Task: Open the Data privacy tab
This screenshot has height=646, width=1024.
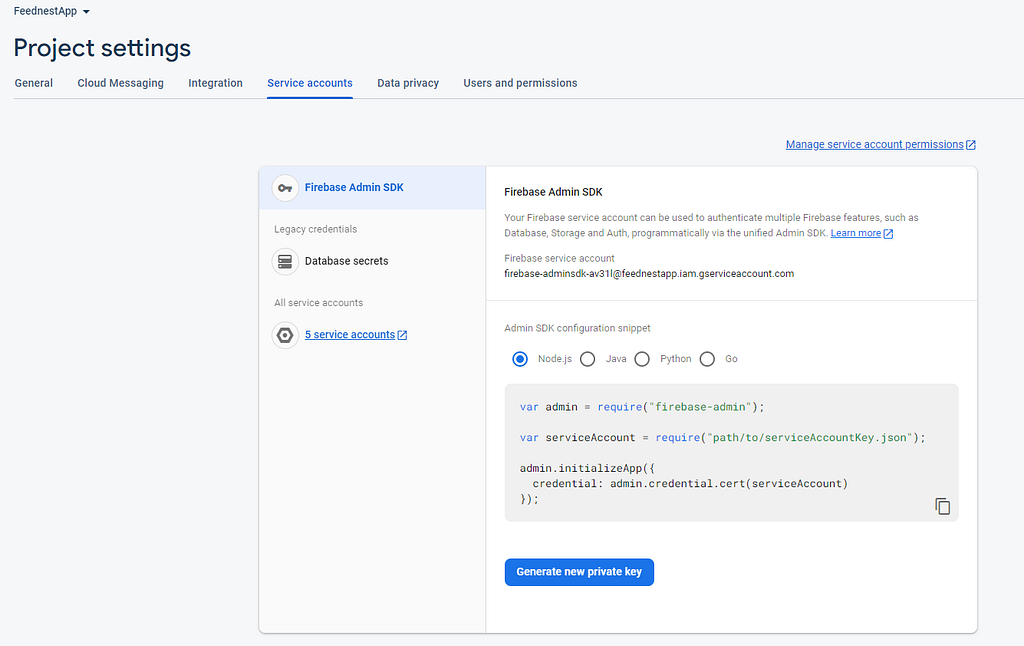Action: [408, 83]
